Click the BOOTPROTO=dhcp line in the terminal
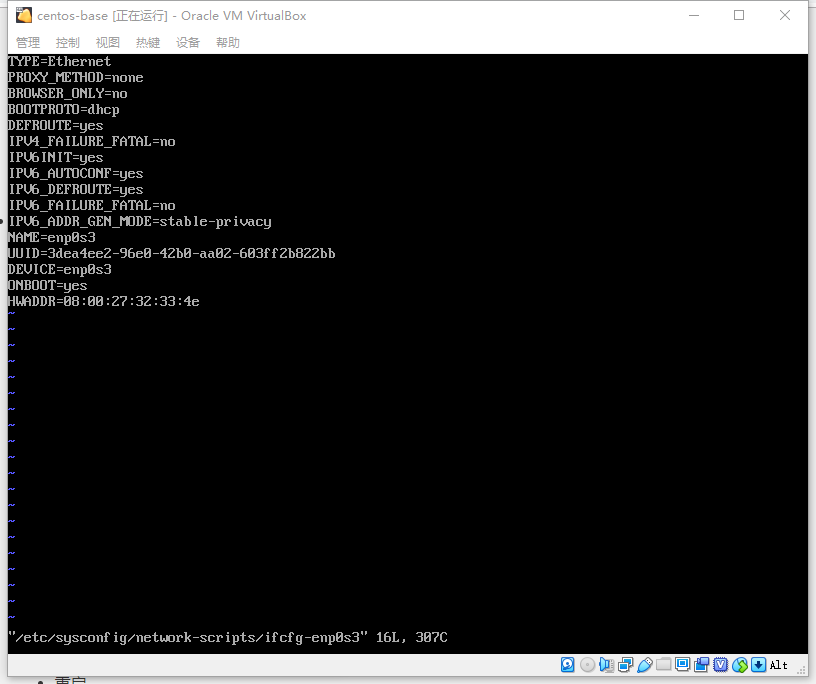 coord(64,109)
